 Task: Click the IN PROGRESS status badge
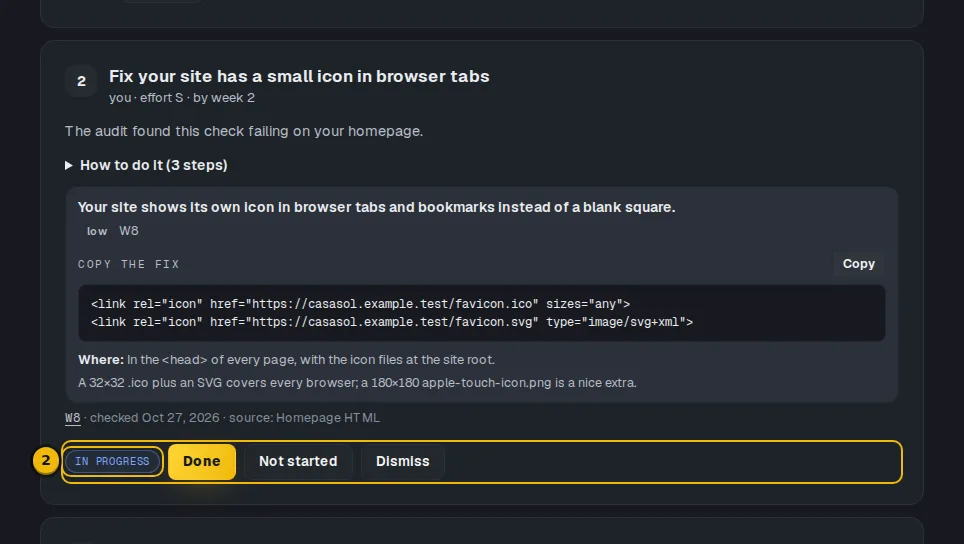(112, 462)
